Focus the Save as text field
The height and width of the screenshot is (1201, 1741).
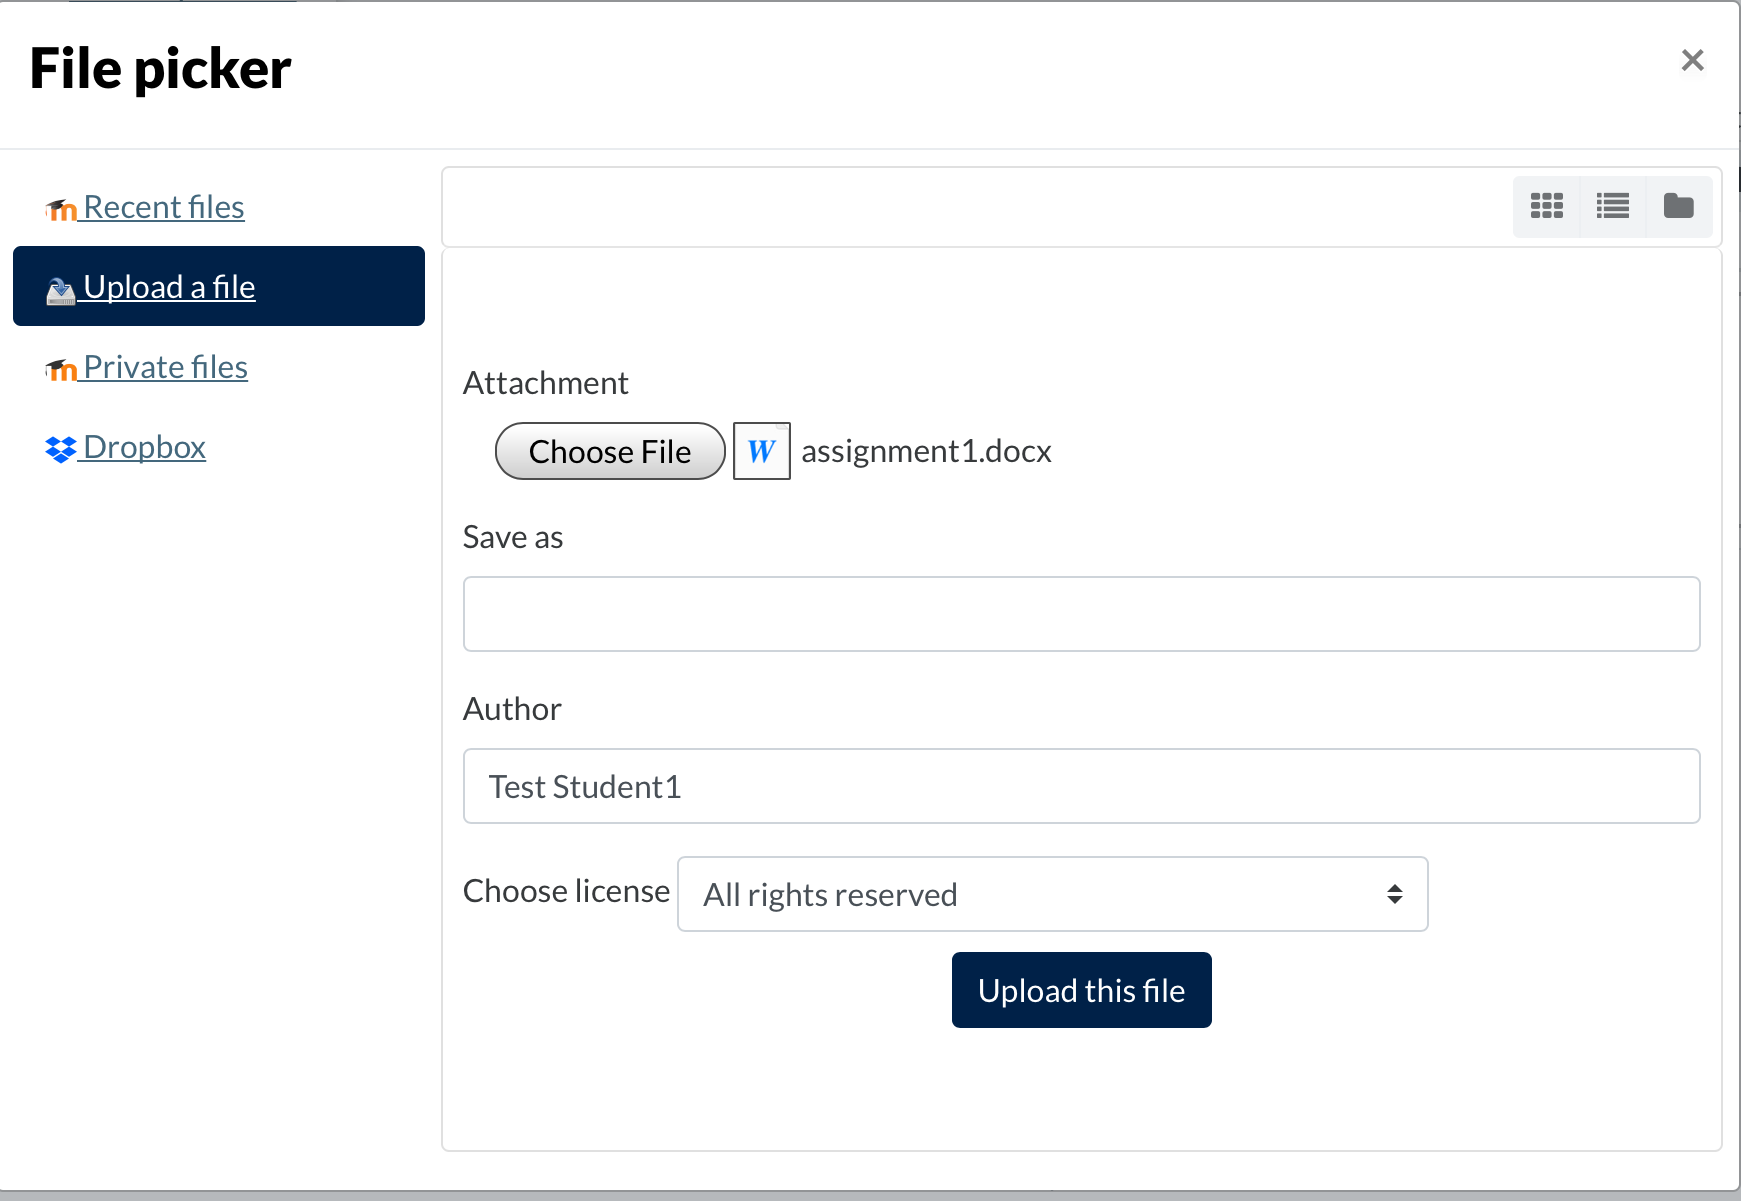pos(1082,614)
